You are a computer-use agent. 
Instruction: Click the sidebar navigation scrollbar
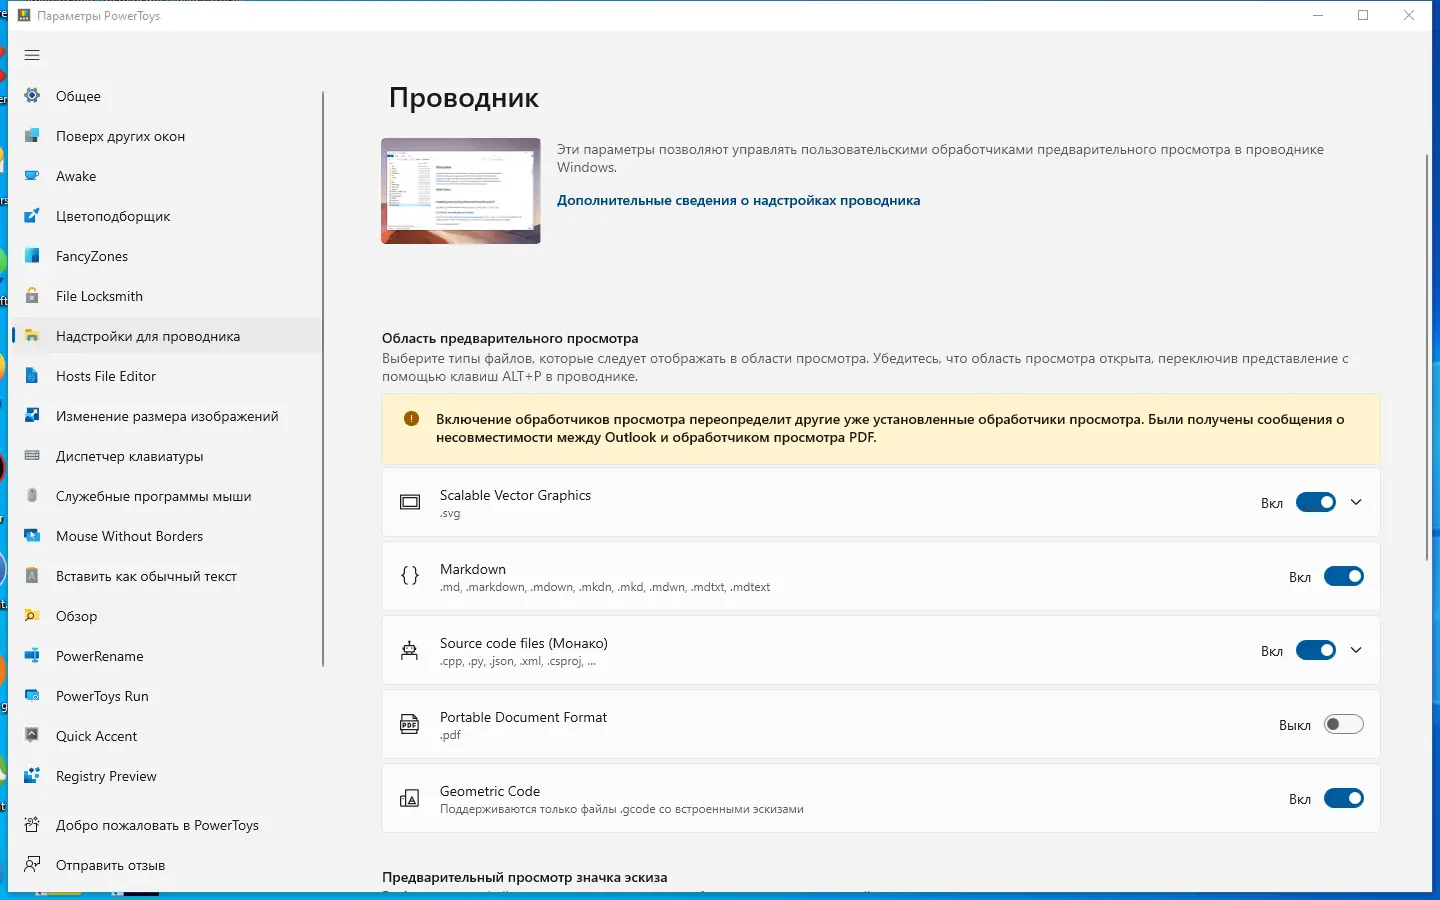(x=323, y=378)
